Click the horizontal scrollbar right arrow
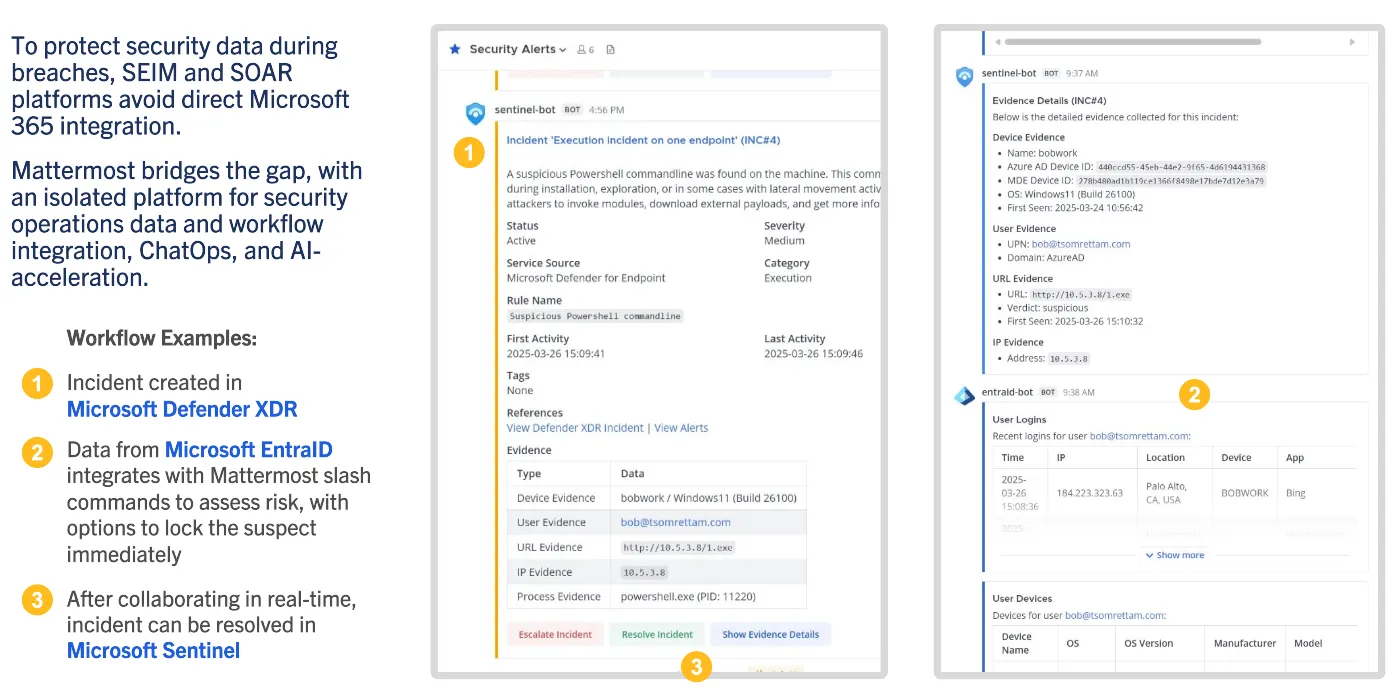 point(1353,42)
